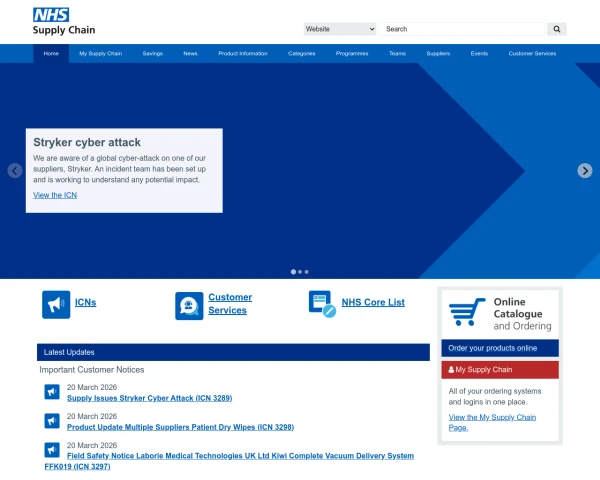Click the NHS Core List icon
The width and height of the screenshot is (600, 480).
(x=322, y=304)
